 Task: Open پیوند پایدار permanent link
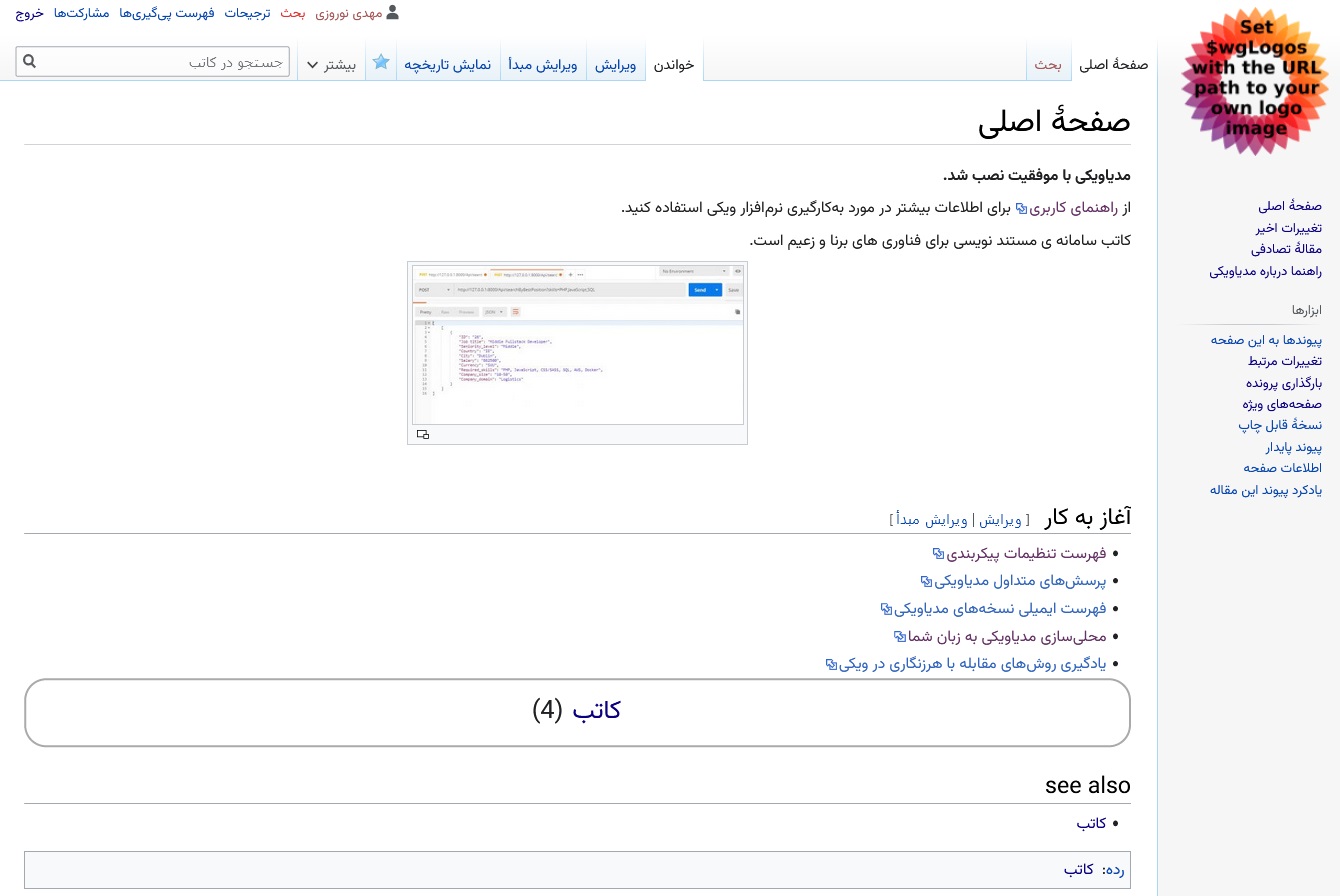[x=1294, y=447]
